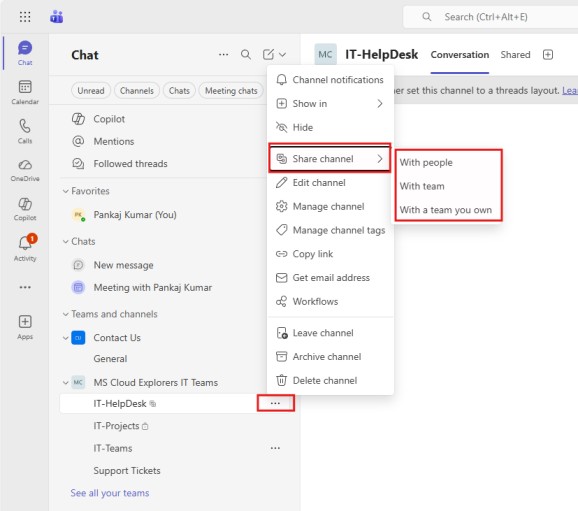Select Leave channel option
Viewport: 578px width, 511px height.
pos(330,333)
